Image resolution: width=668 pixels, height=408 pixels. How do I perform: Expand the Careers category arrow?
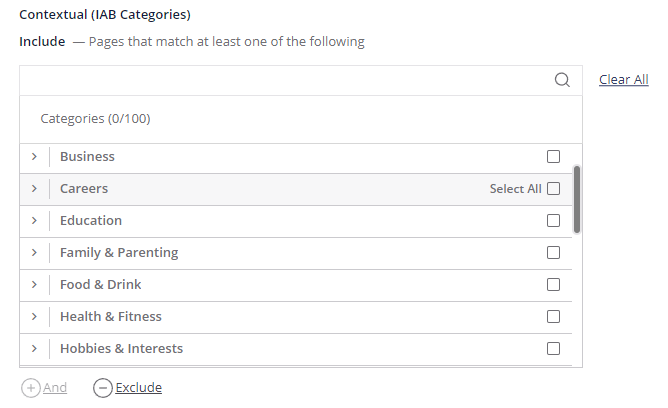(35, 189)
